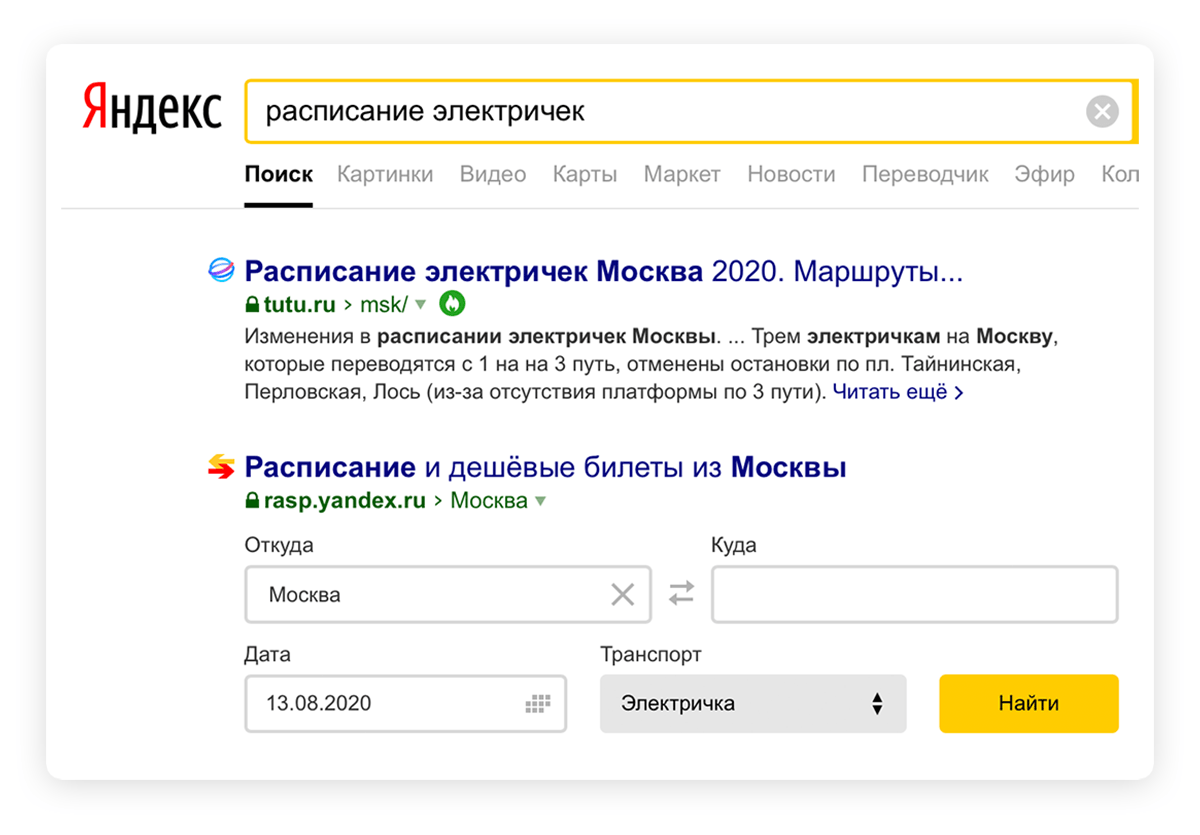Open the tutu.ru domain link
1200x835 pixels.
pyautogui.click(x=300, y=304)
